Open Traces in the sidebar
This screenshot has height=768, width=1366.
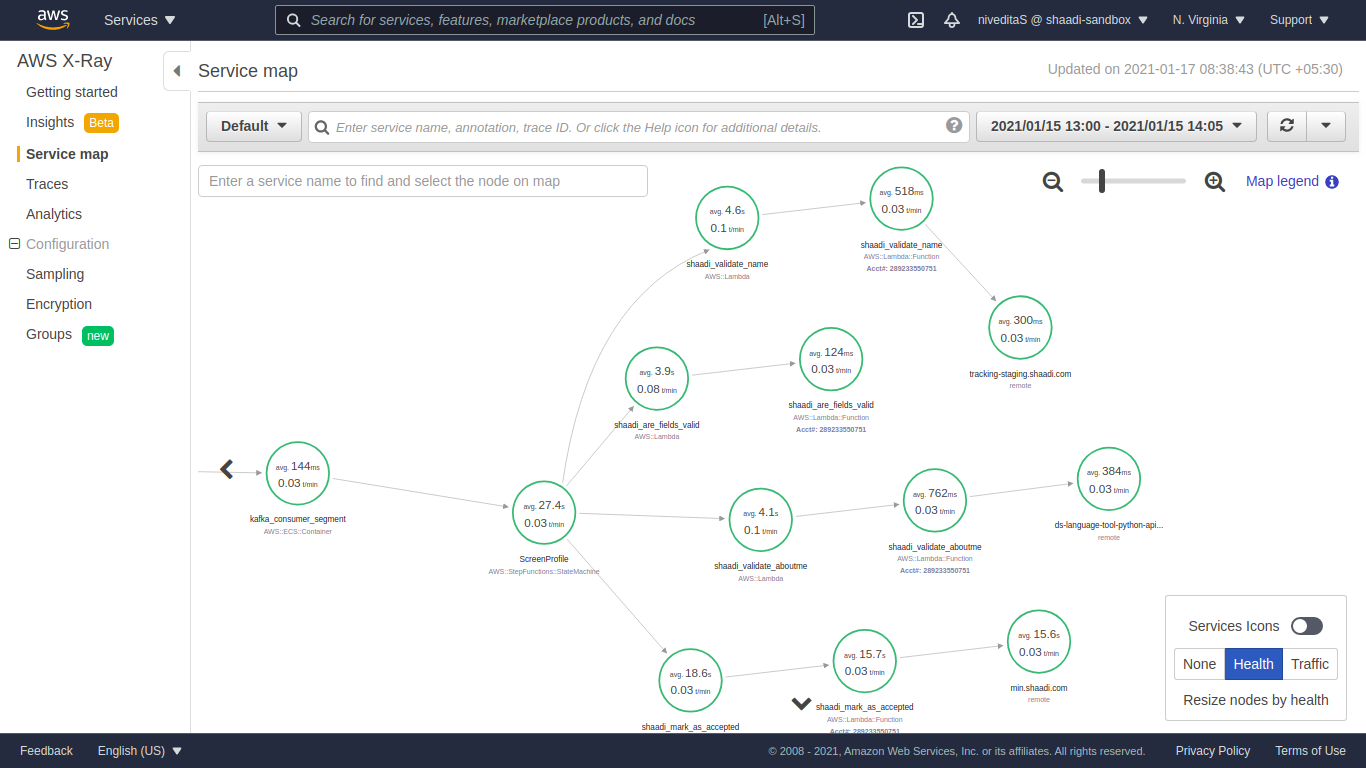(x=47, y=184)
